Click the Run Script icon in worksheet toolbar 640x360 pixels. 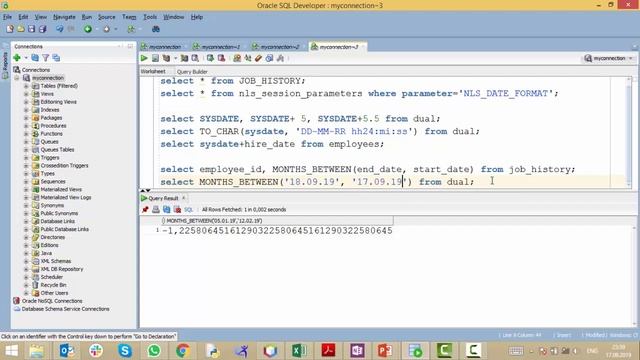[155, 58]
